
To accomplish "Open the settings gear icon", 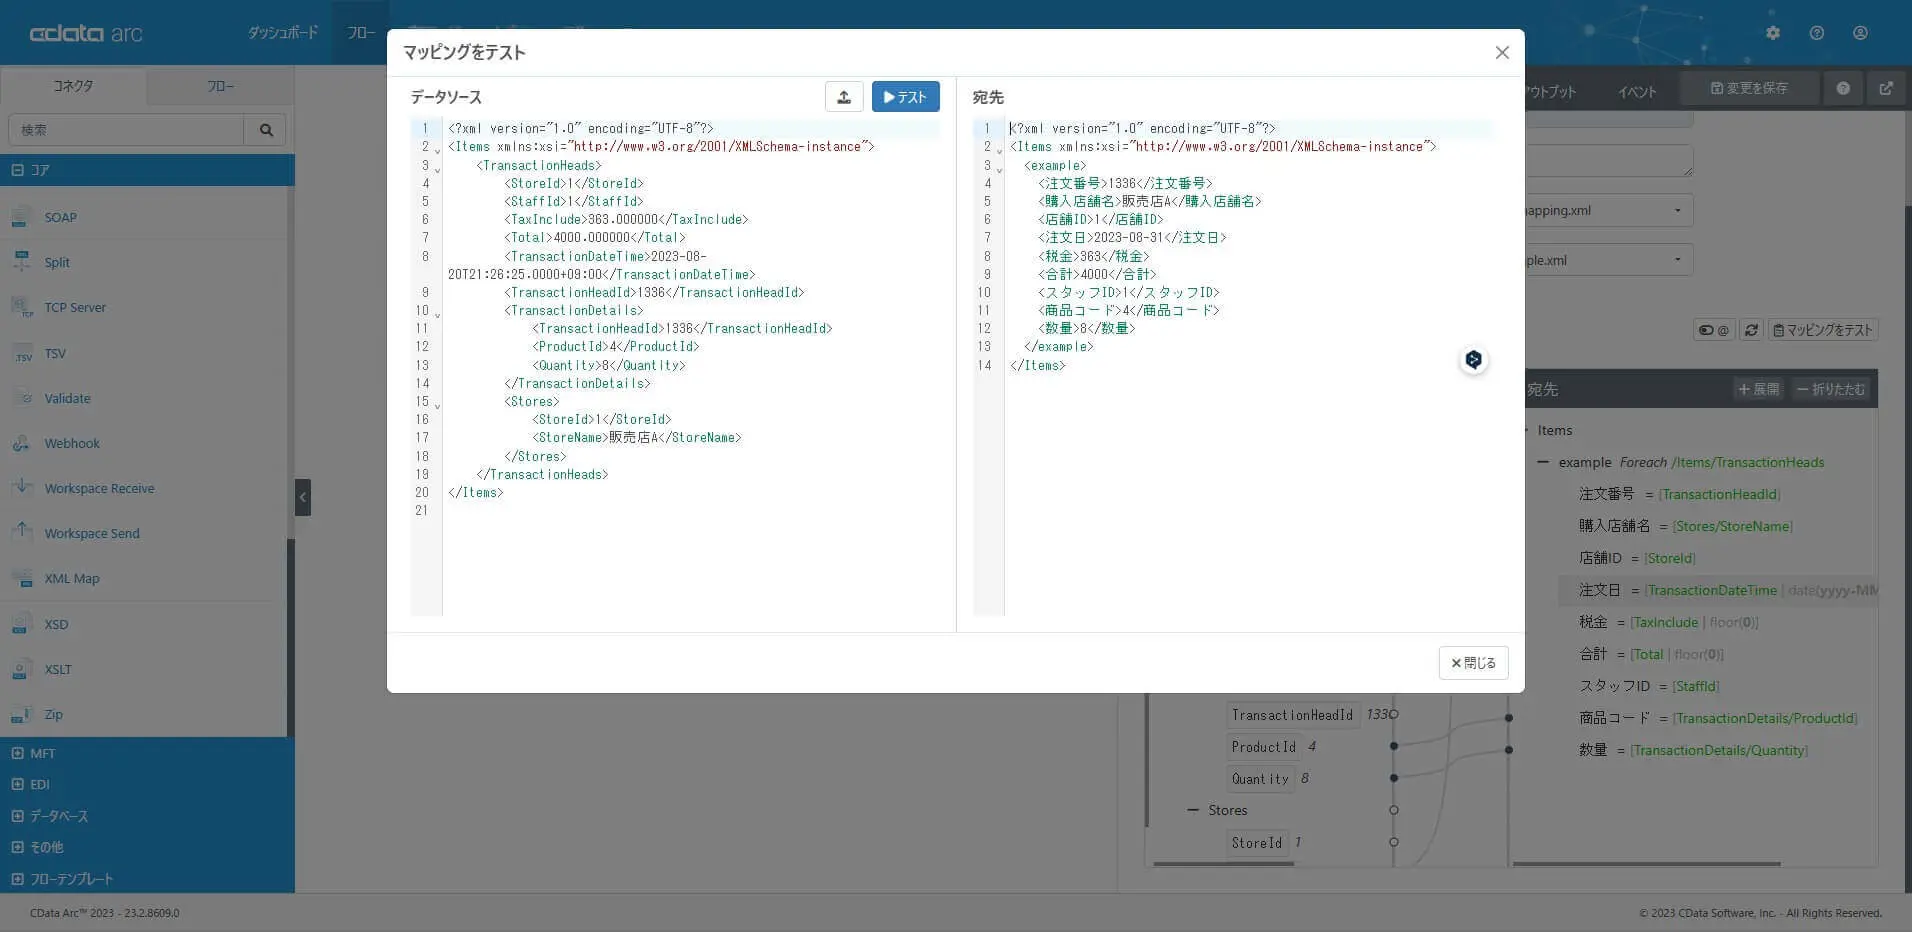I will tap(1773, 33).
